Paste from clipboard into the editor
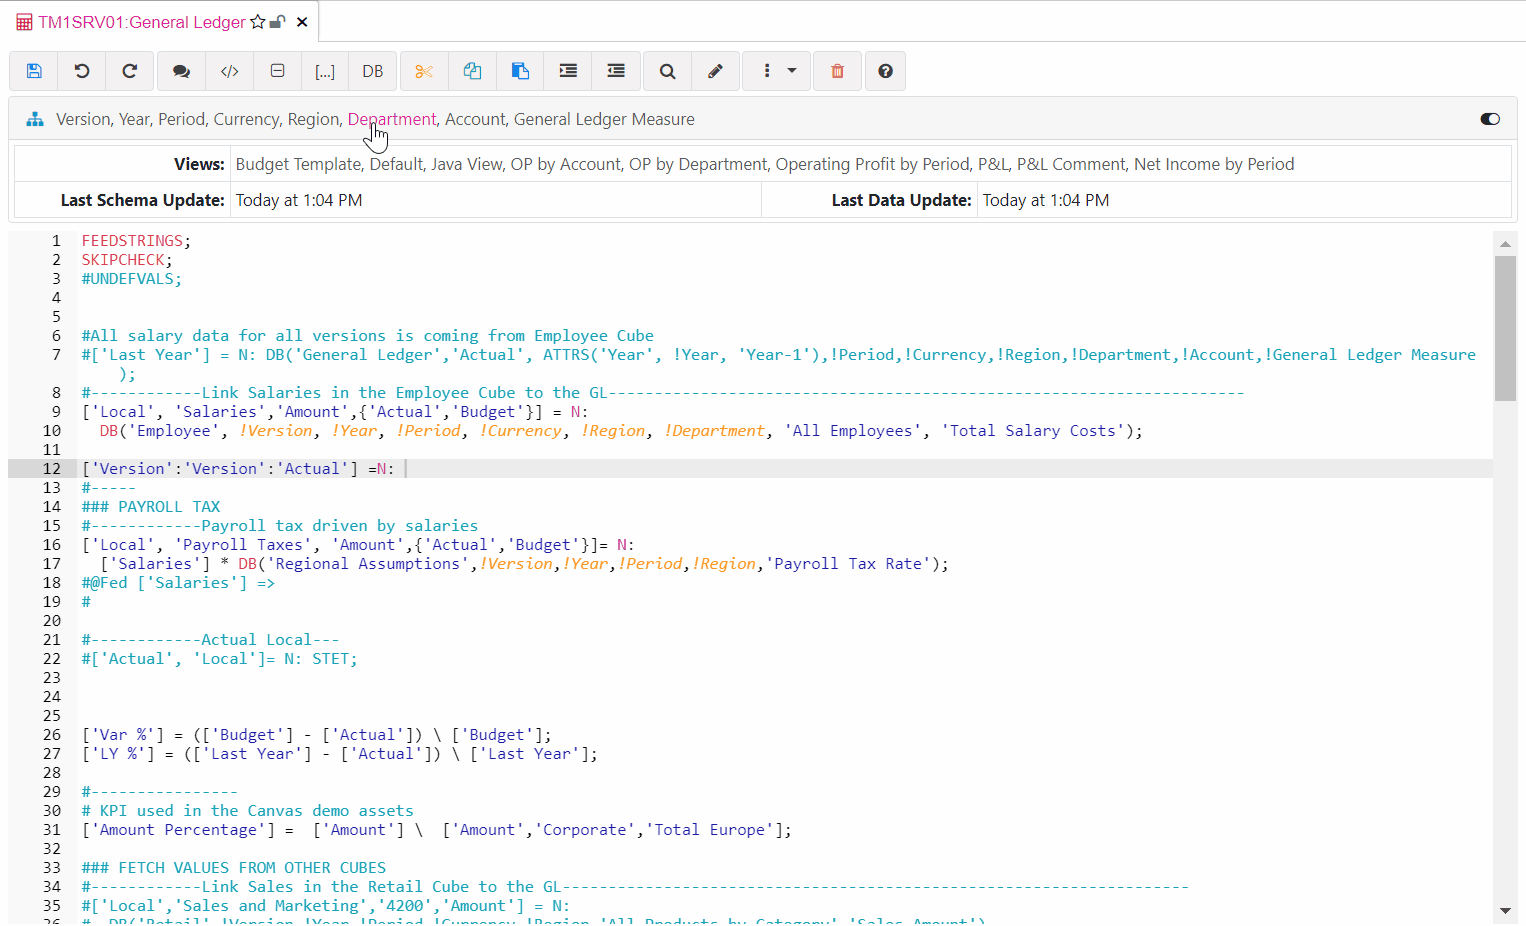Viewport: 1526px width, 926px height. click(520, 71)
